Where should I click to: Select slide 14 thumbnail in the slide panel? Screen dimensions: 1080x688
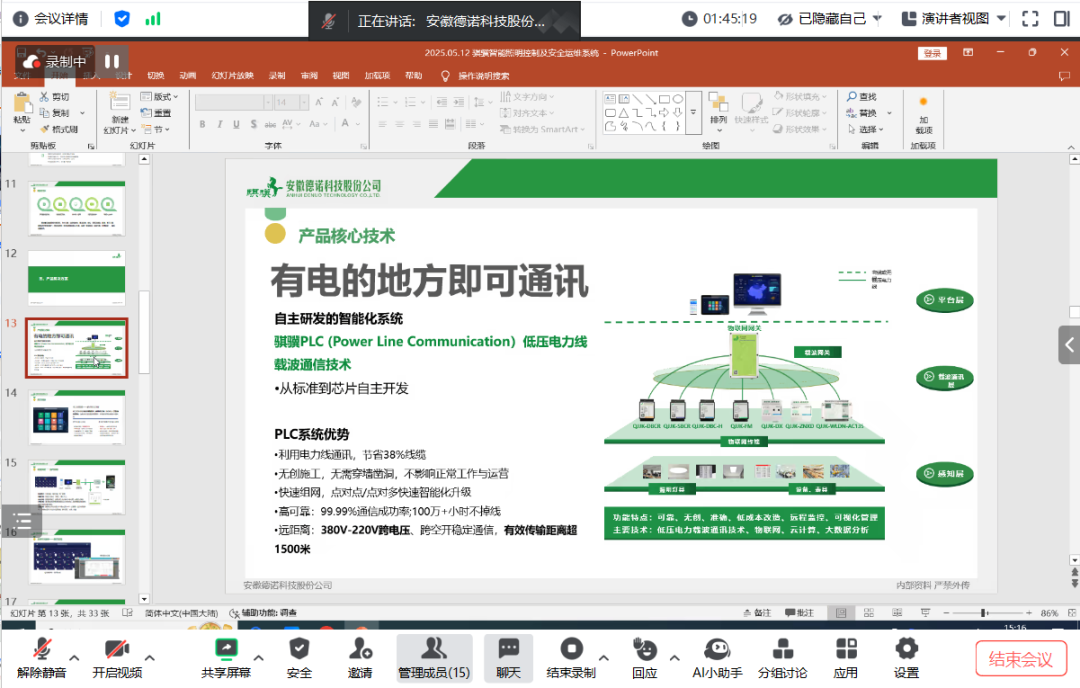[77, 415]
